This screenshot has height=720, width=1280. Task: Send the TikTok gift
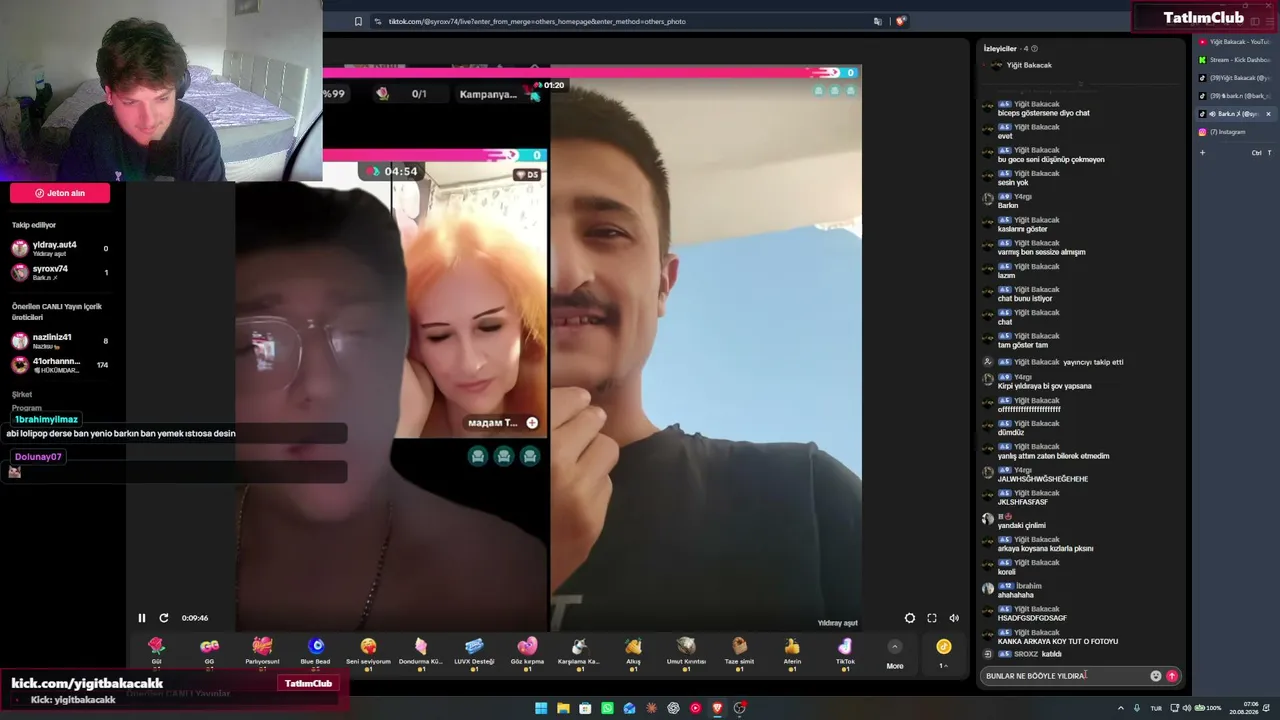tap(845, 652)
